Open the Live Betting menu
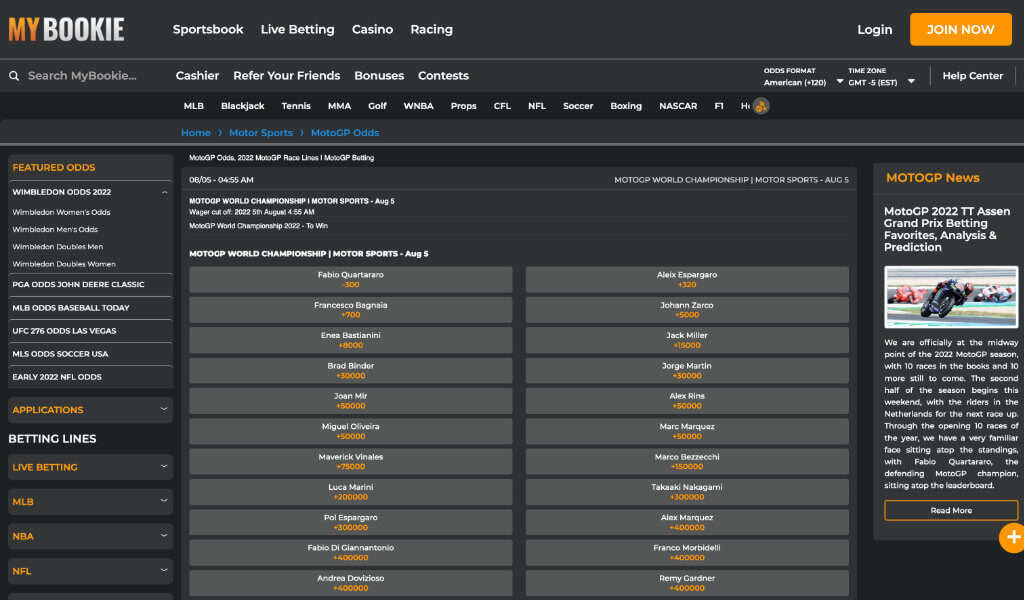 (297, 29)
